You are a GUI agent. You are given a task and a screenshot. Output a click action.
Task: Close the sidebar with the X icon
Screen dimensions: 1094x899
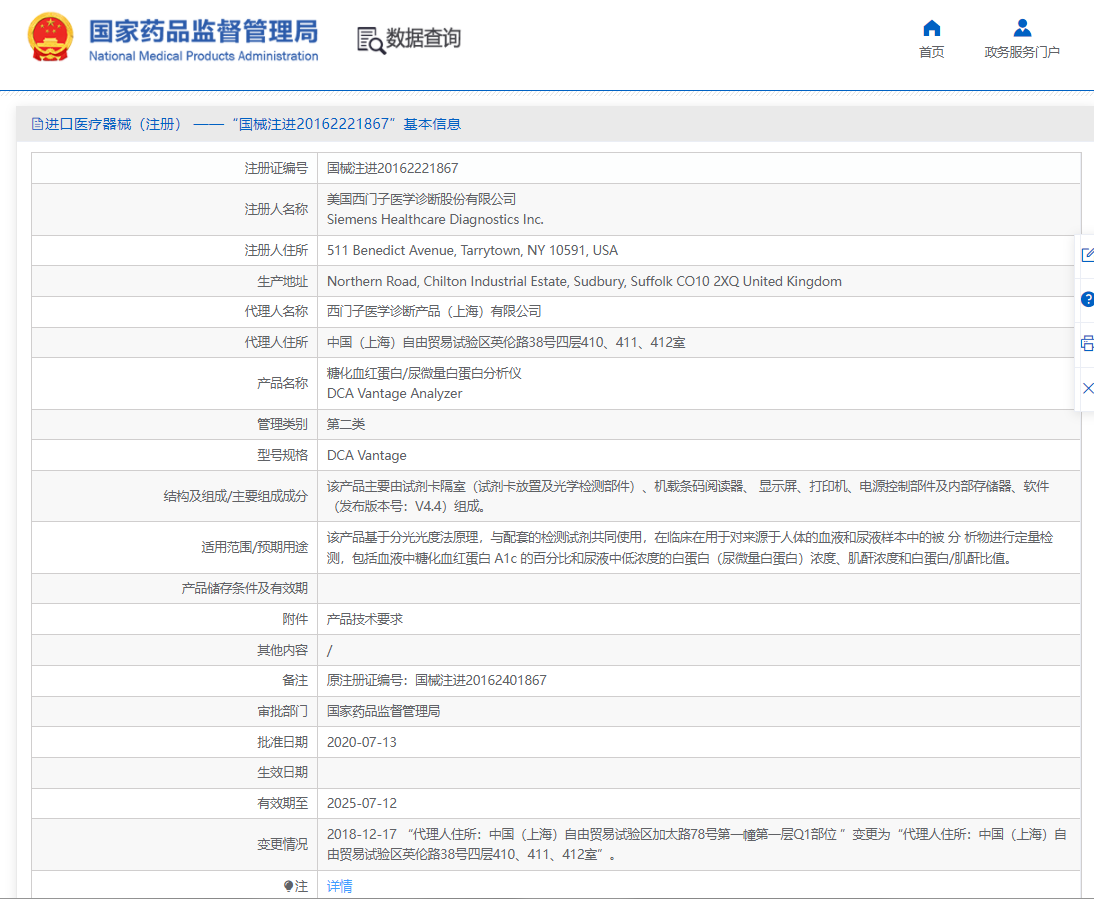click(1087, 388)
